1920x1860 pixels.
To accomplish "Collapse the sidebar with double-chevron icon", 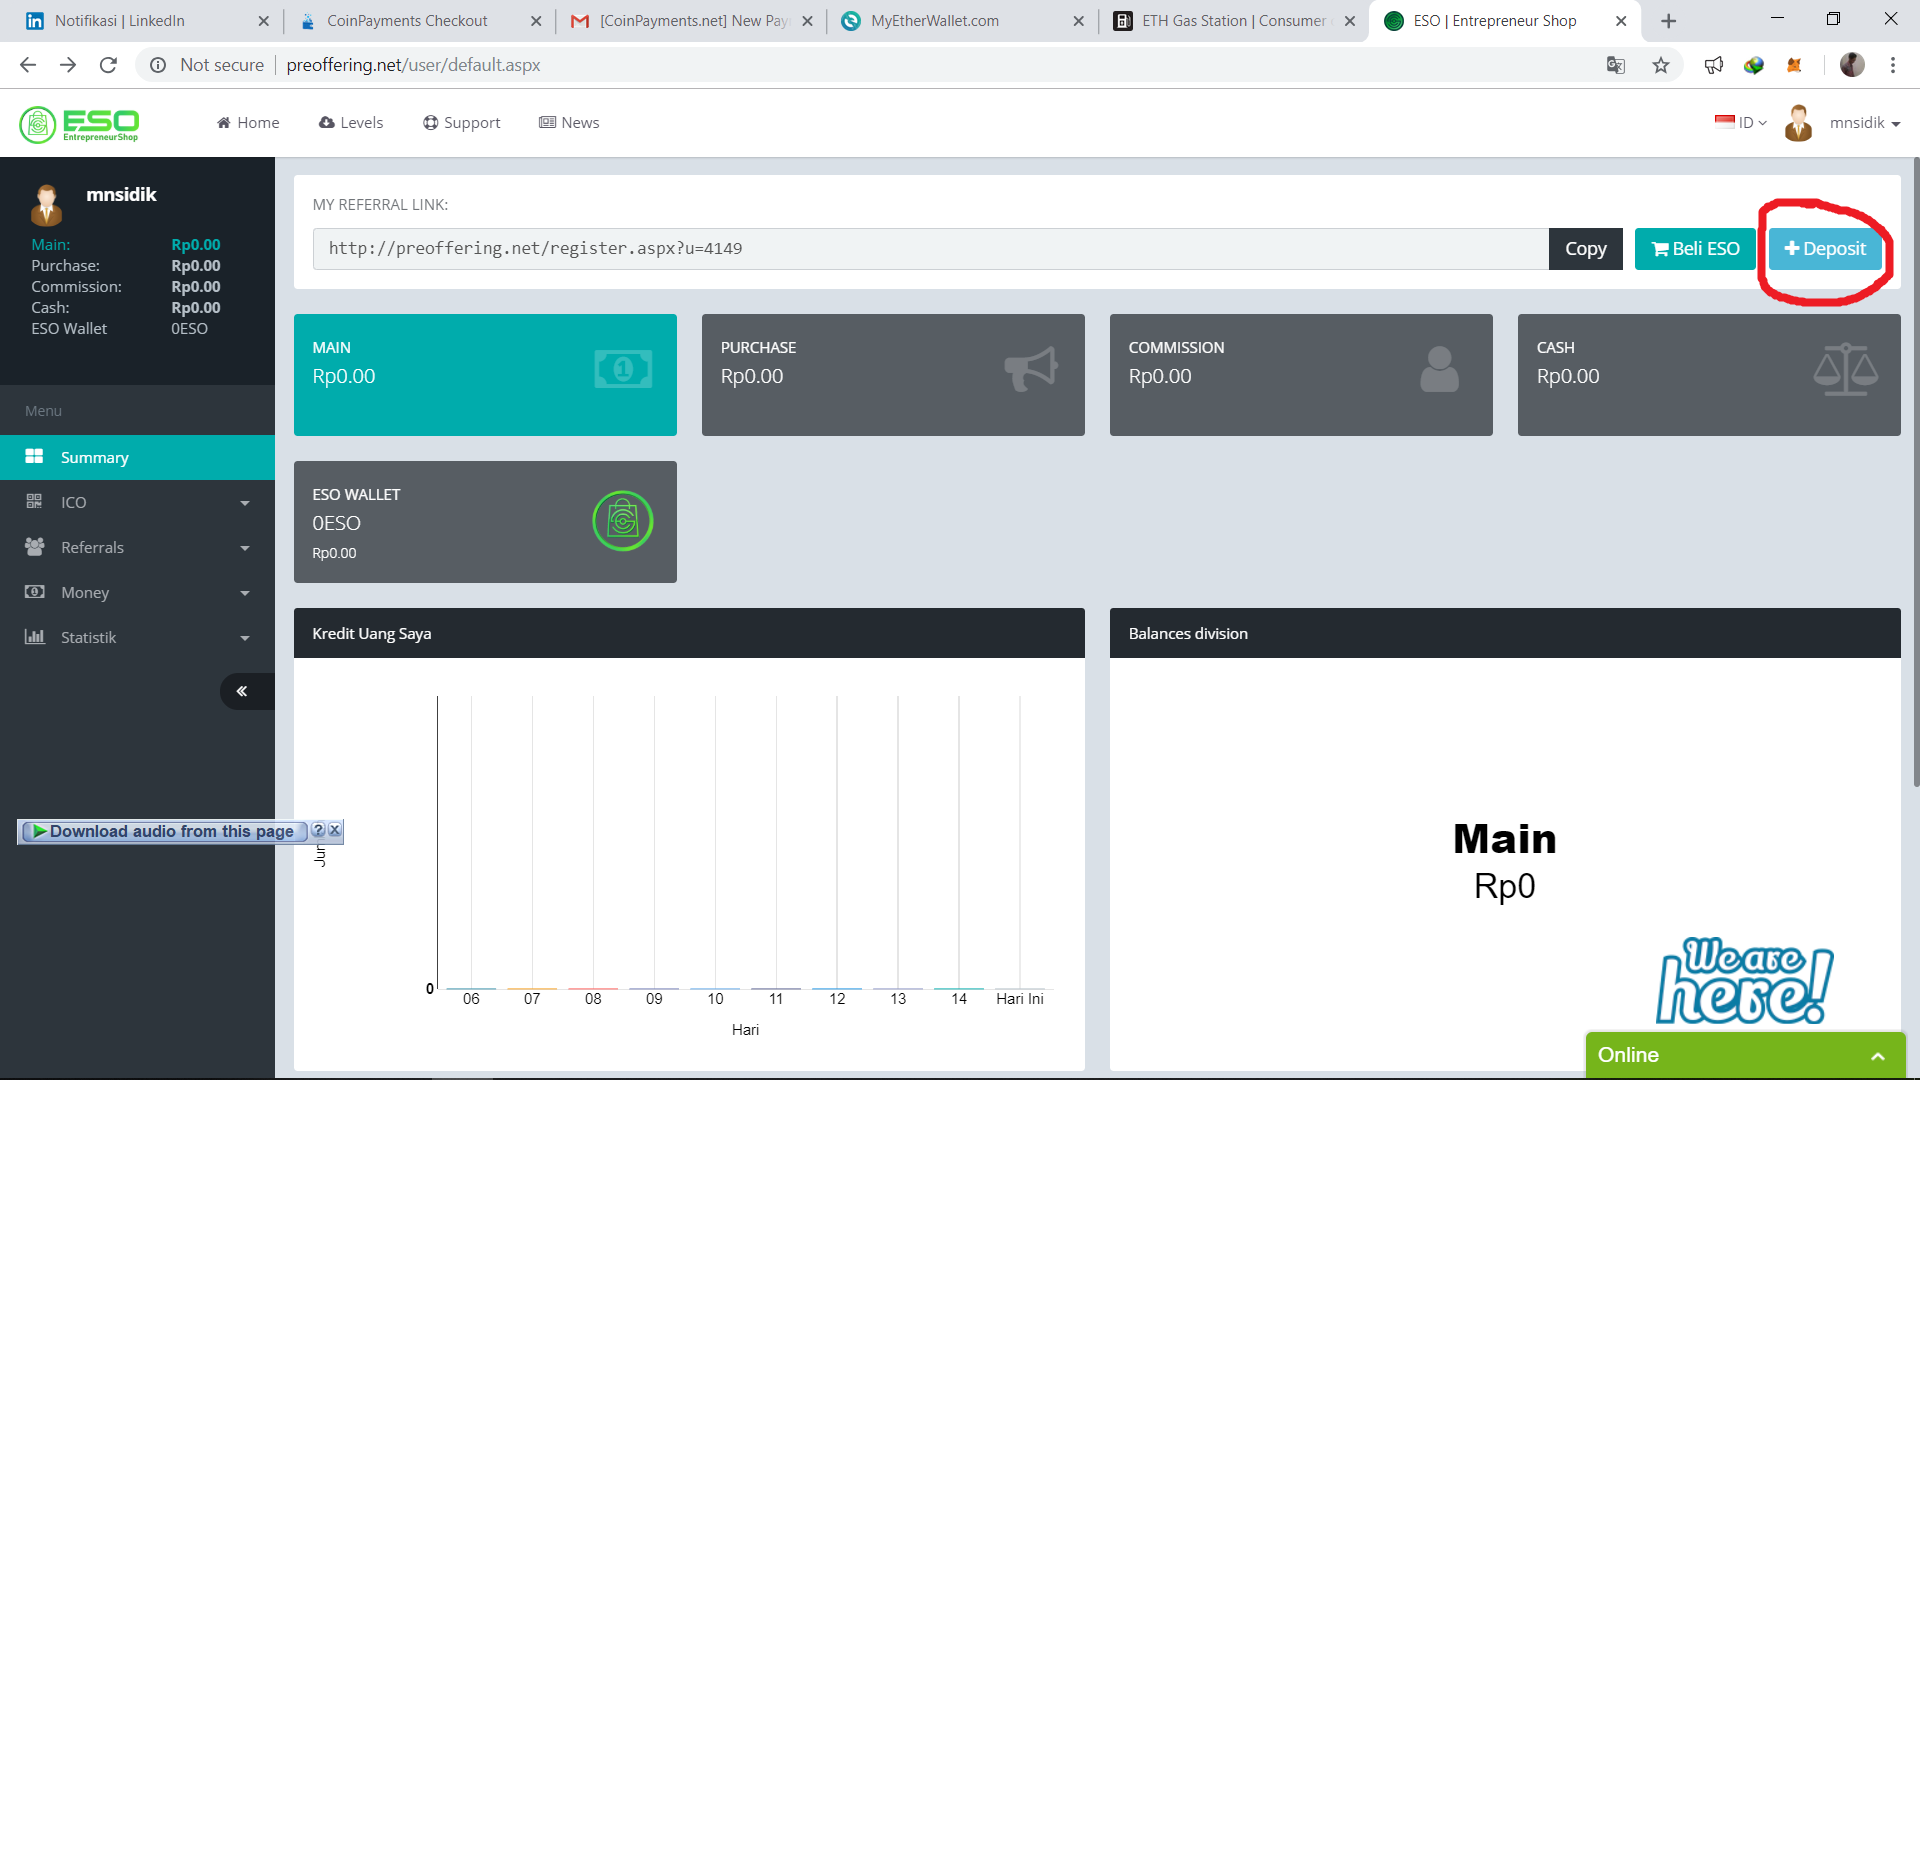I will 241,691.
